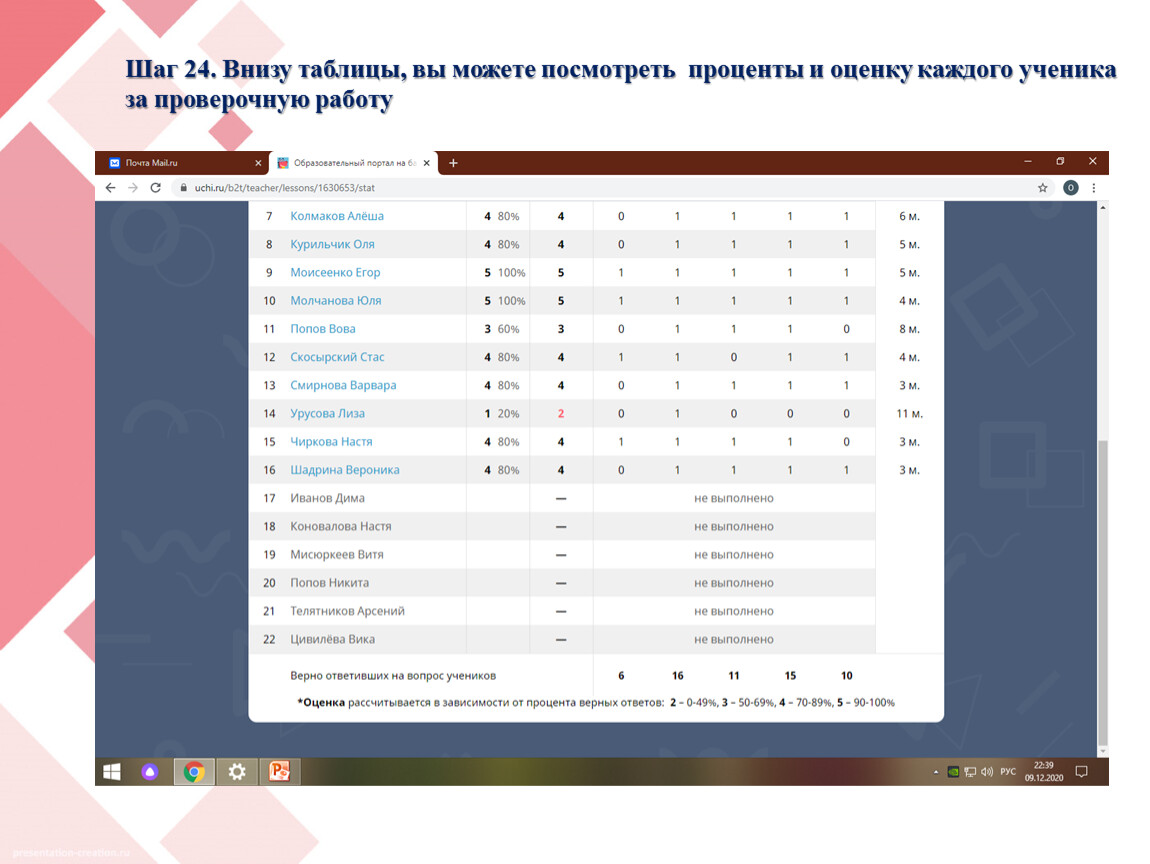
Task: Open student Урусова Лиза link
Action: click(327, 414)
